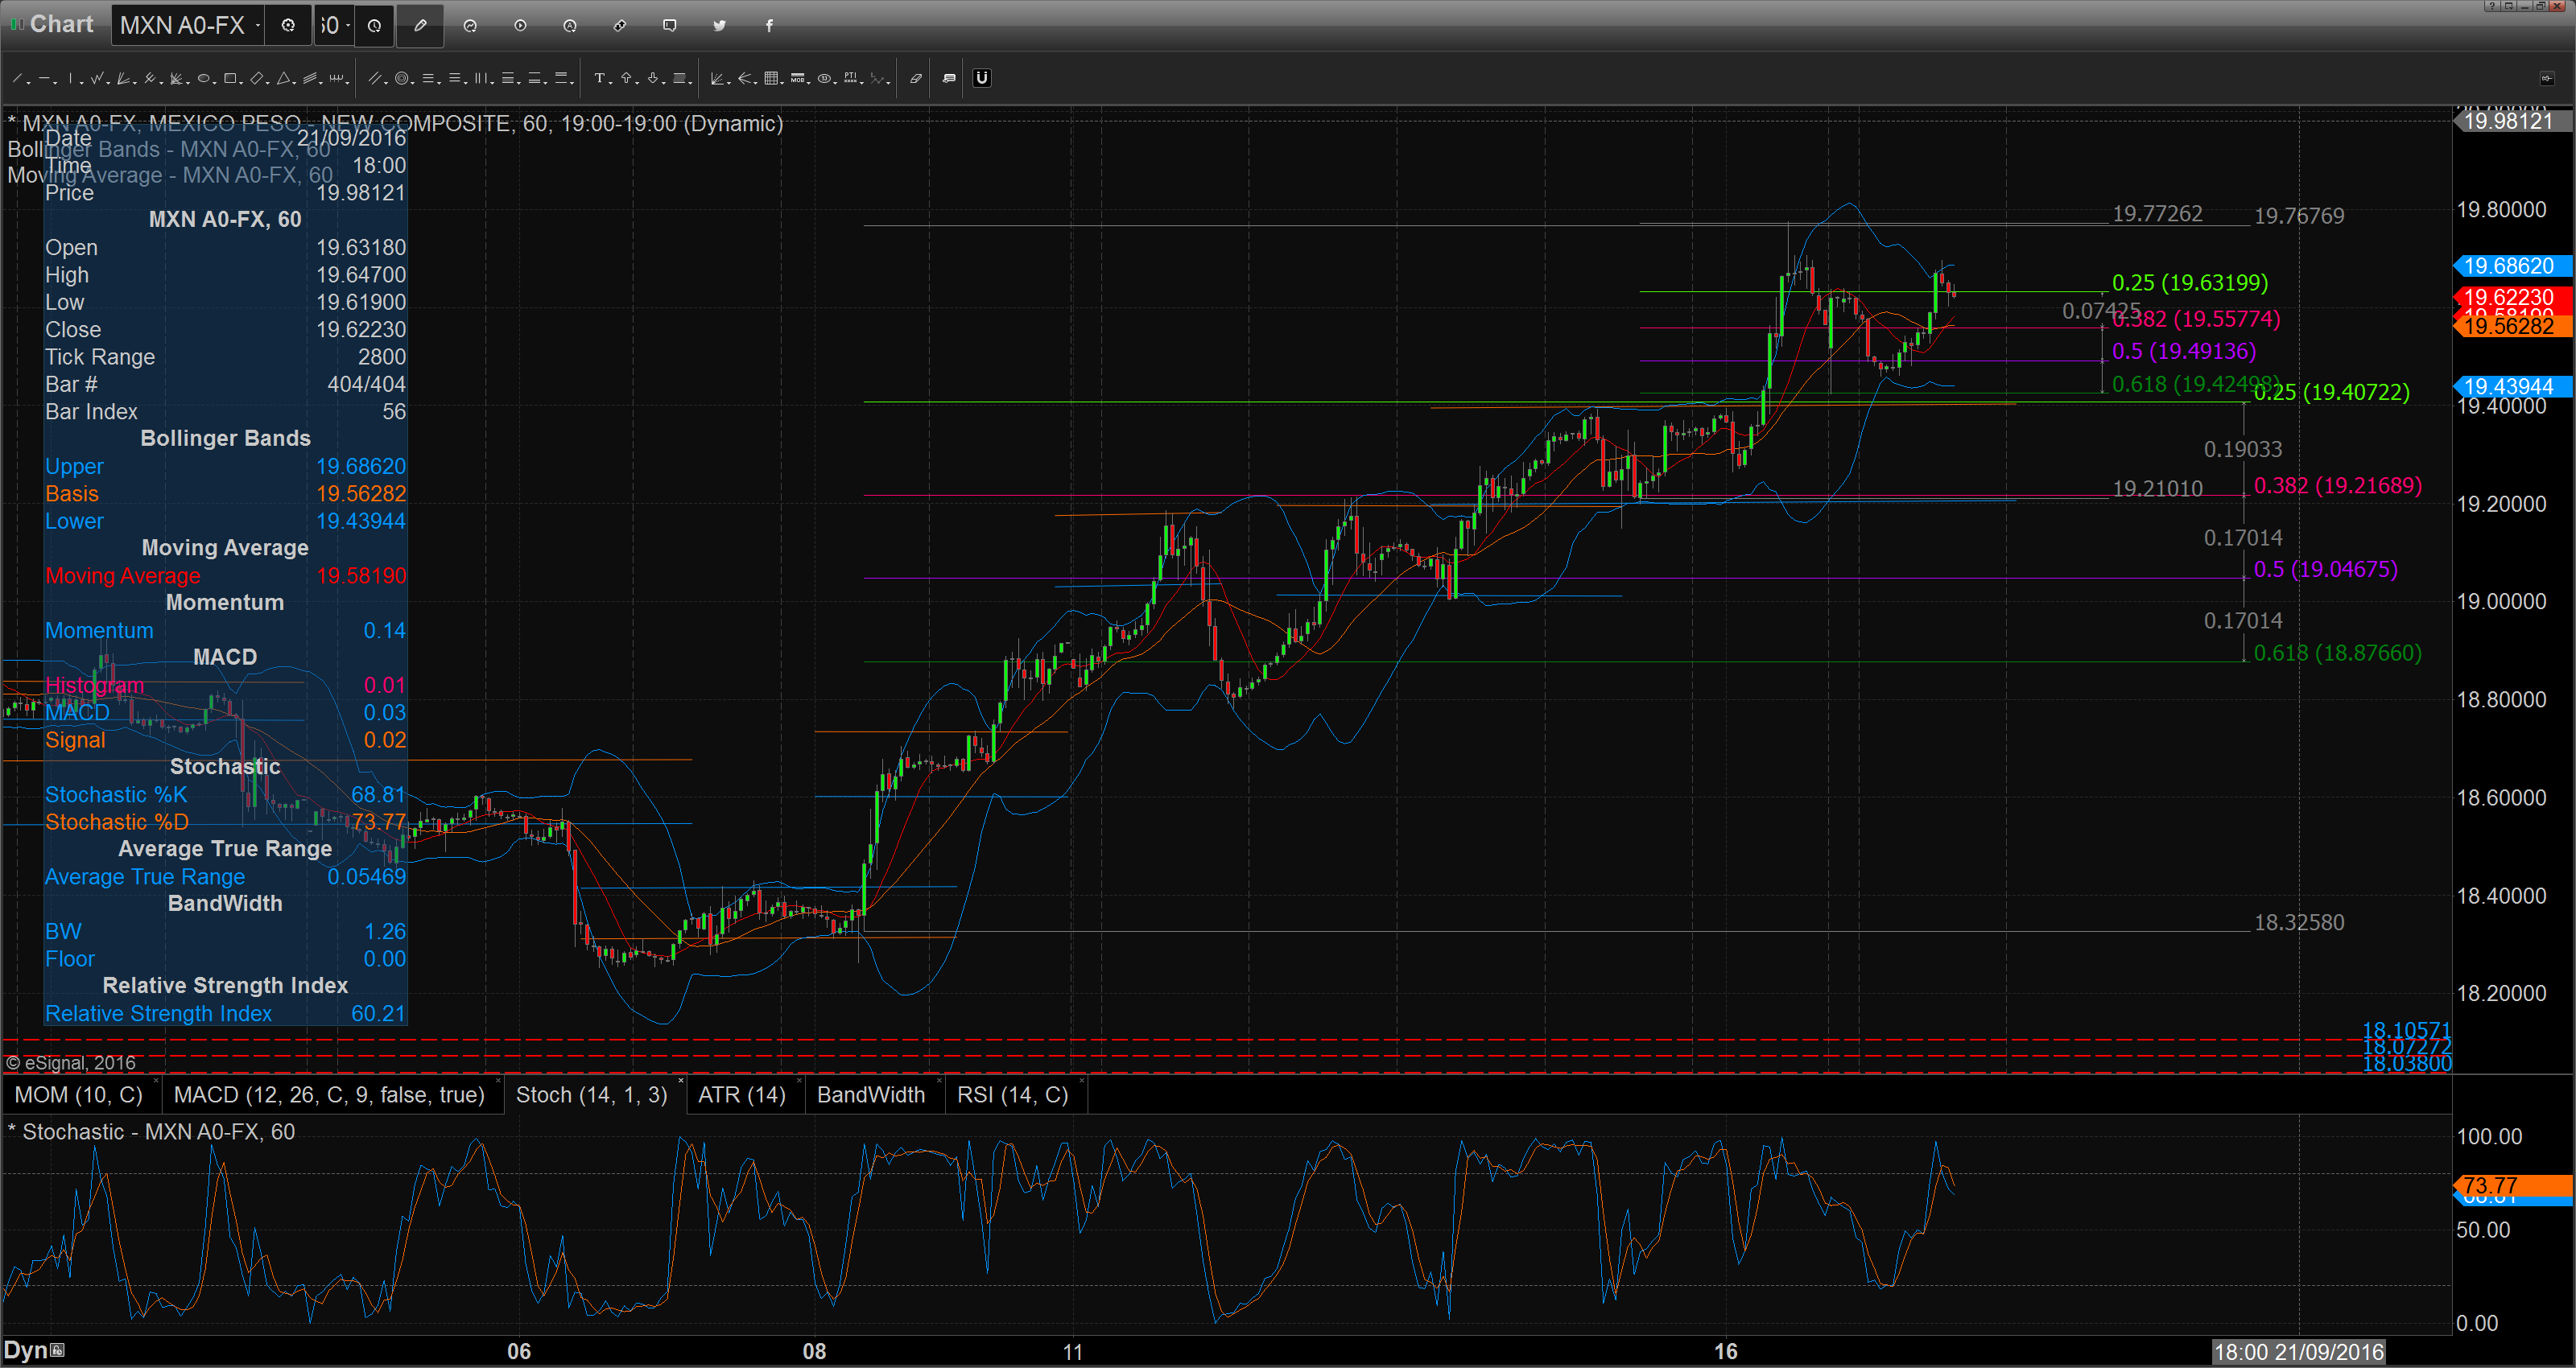This screenshot has height=1368, width=2576.
Task: Close the ATR (14) study tab
Action: (x=799, y=1082)
